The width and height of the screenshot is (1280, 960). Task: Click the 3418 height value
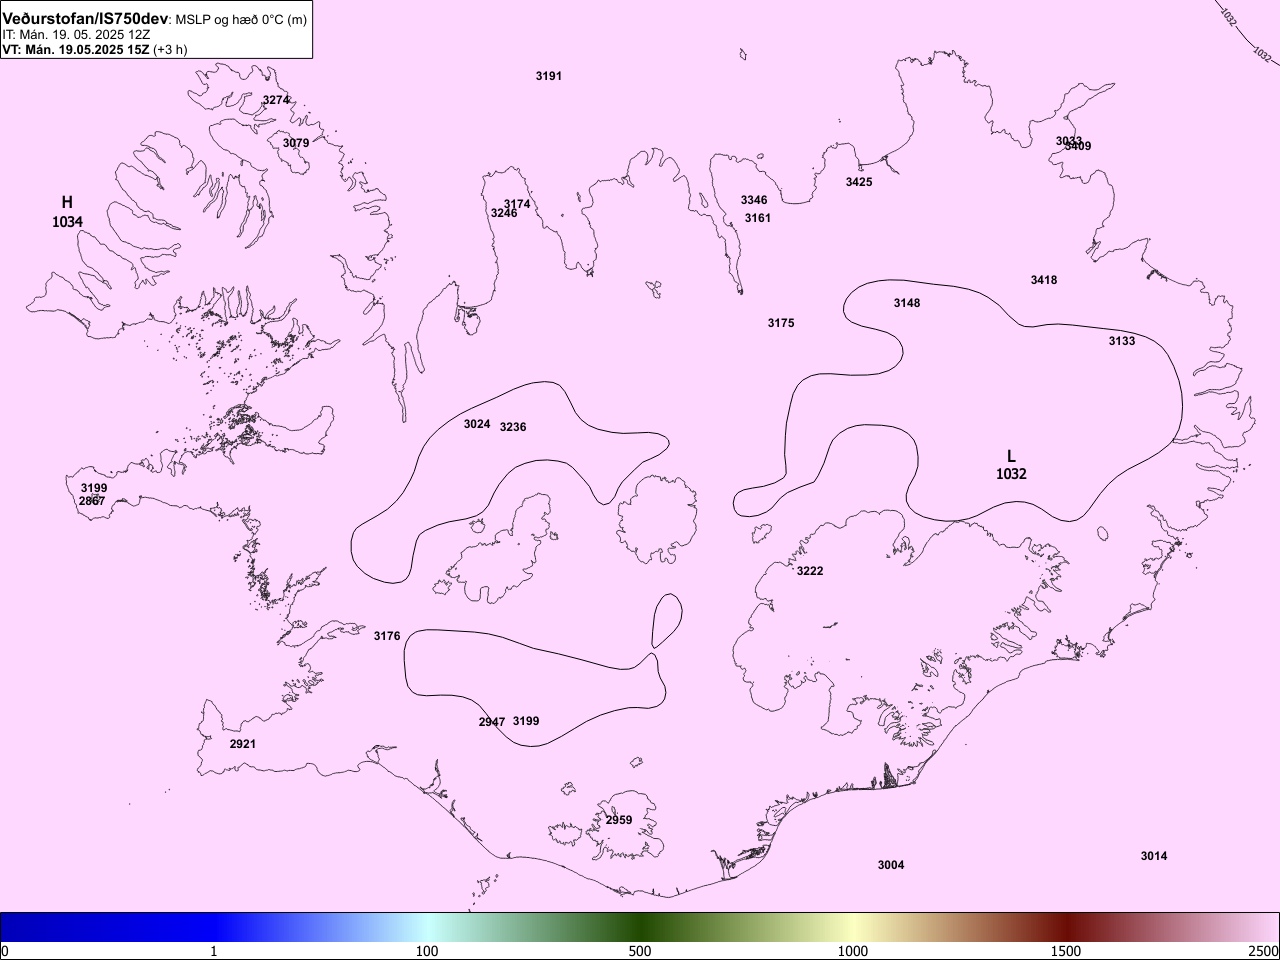pos(1044,280)
